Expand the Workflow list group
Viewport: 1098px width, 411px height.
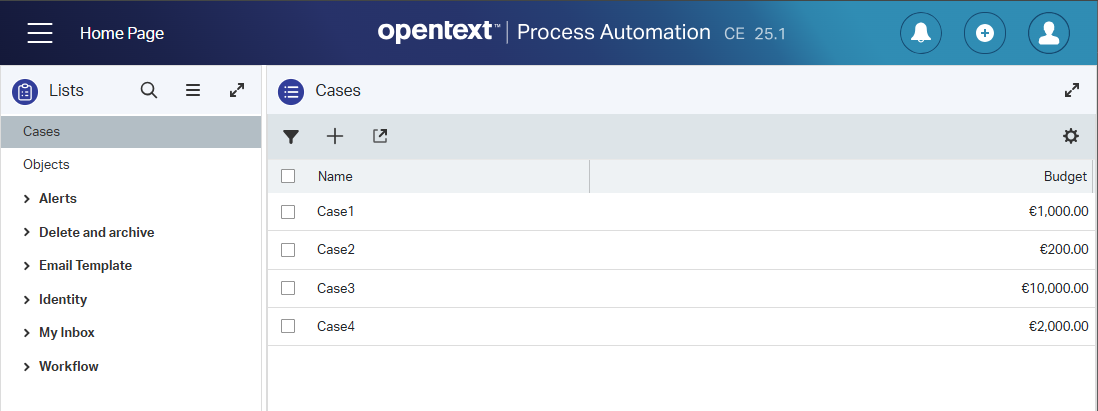click(x=27, y=367)
